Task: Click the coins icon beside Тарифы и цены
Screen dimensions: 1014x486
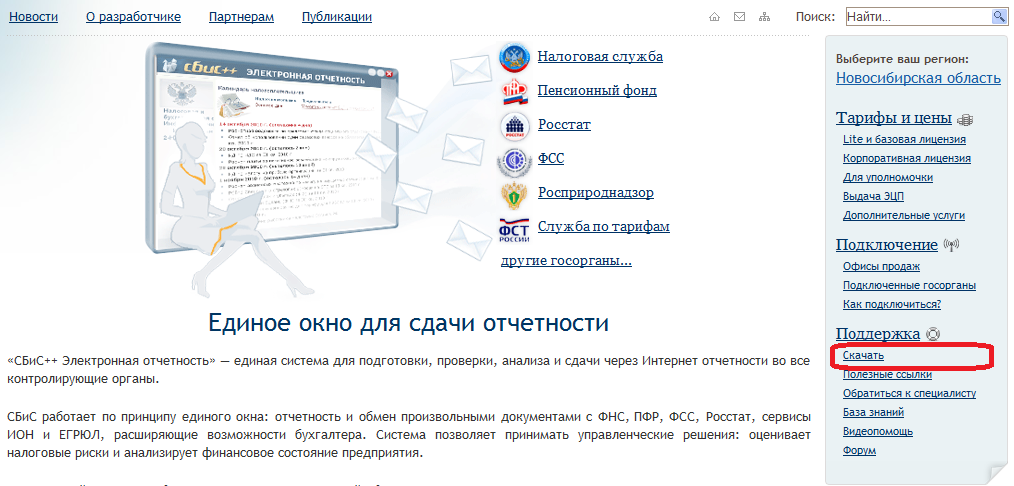Action: point(965,119)
